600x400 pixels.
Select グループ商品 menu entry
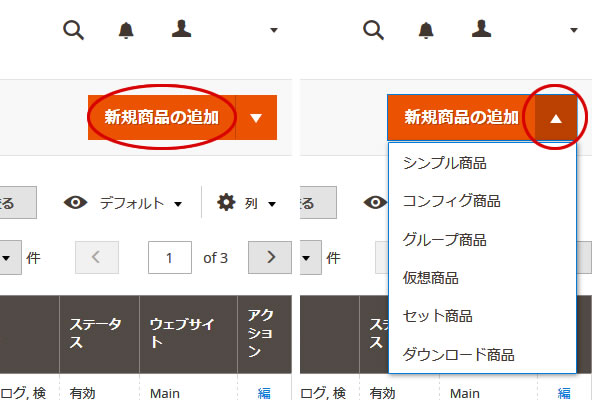(444, 239)
